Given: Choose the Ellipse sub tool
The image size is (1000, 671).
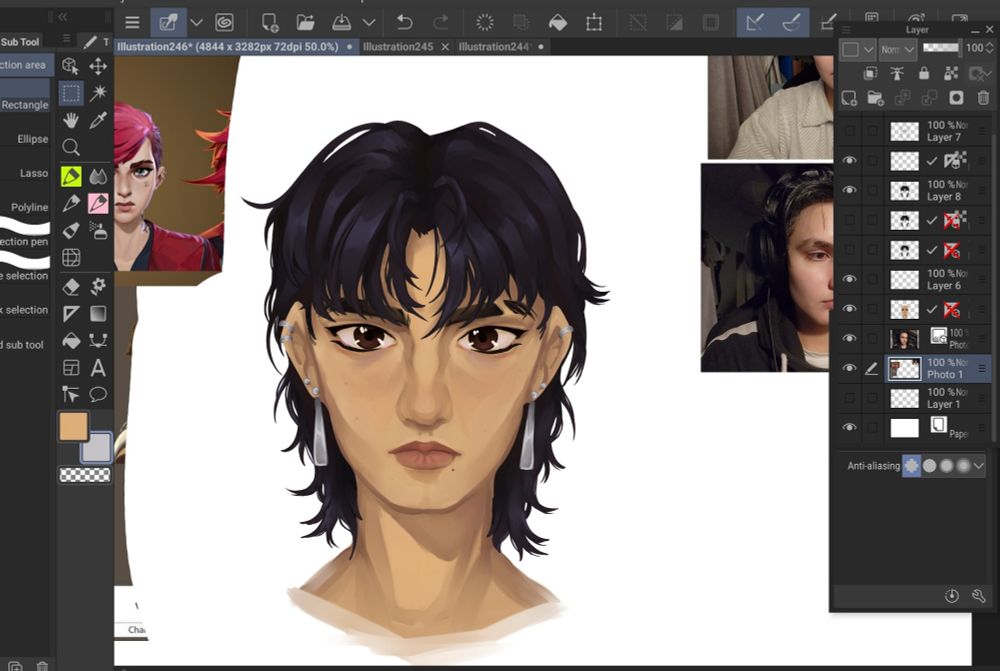Looking at the screenshot, I should (32, 139).
